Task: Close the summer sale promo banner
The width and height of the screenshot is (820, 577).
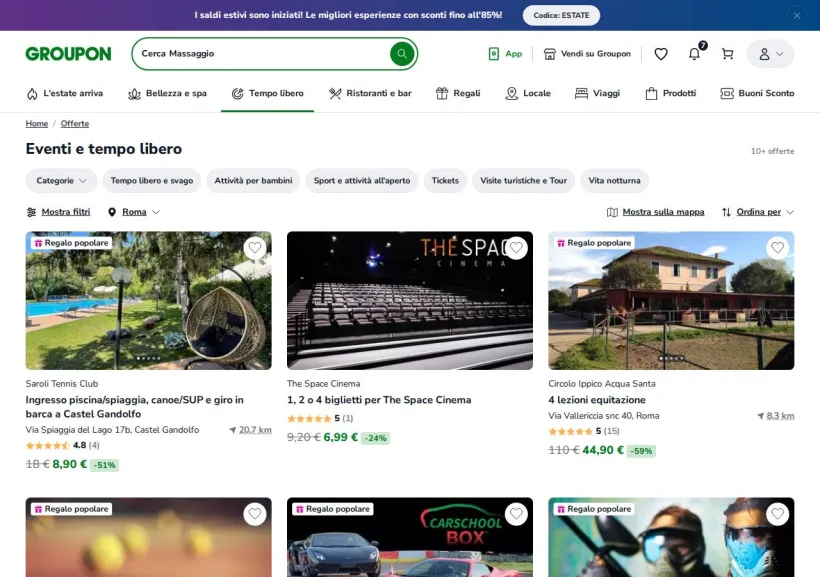Action: coord(797,15)
